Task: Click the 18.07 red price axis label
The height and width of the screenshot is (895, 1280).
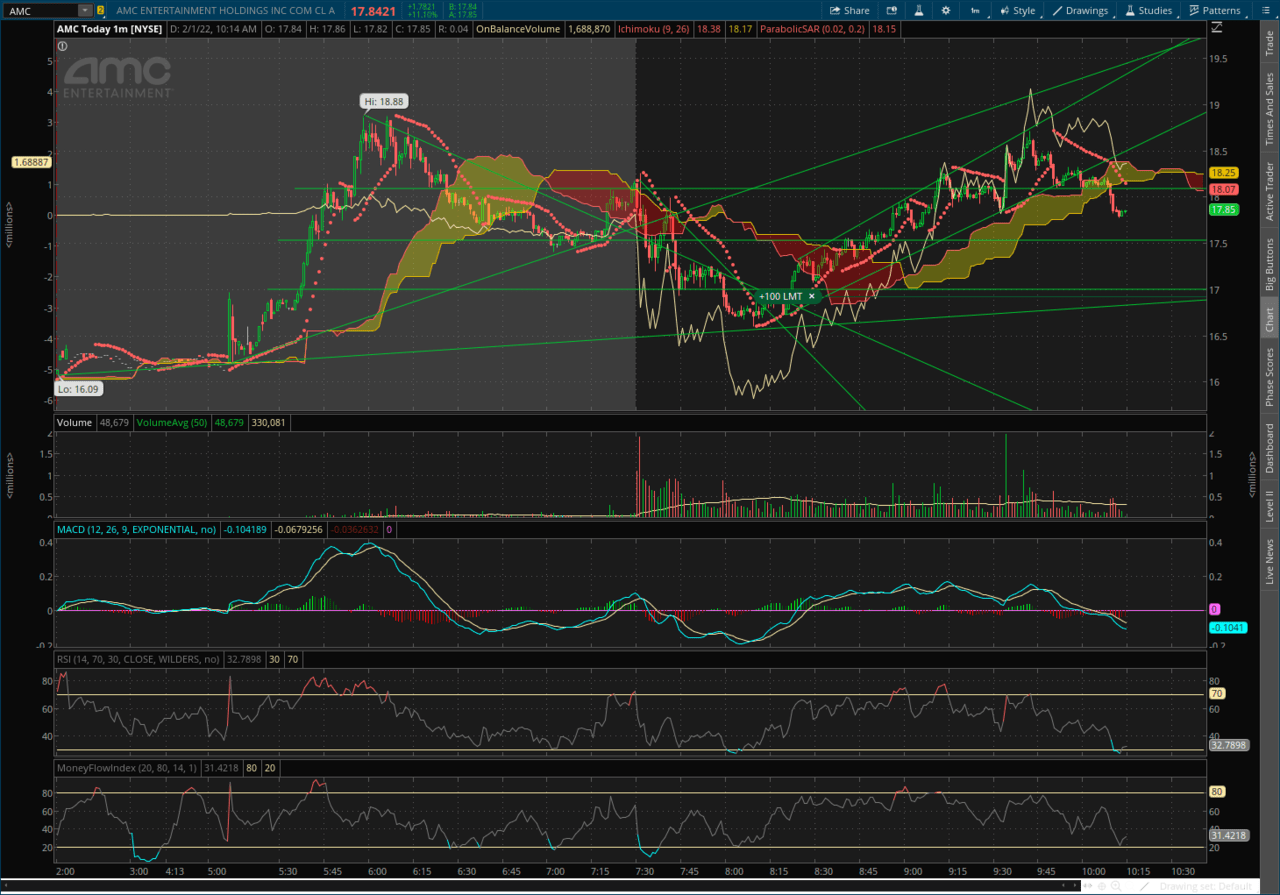Action: pos(1224,189)
